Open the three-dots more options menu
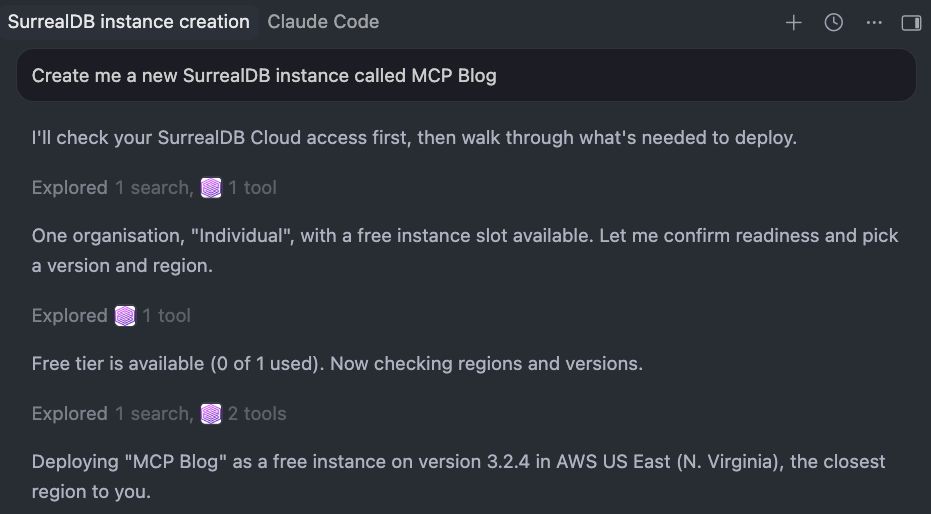This screenshot has width=931, height=514. coord(874,23)
